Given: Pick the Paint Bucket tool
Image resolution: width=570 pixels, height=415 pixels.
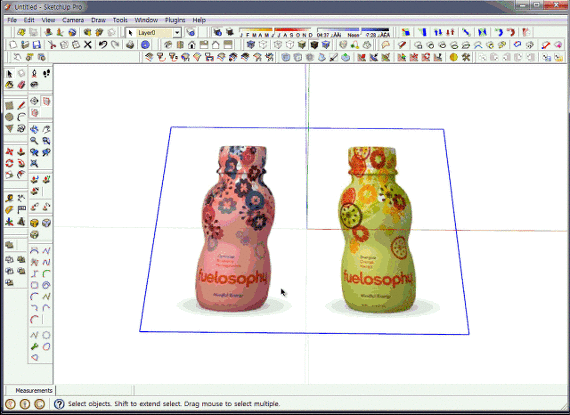Looking at the screenshot, I should (9, 85).
